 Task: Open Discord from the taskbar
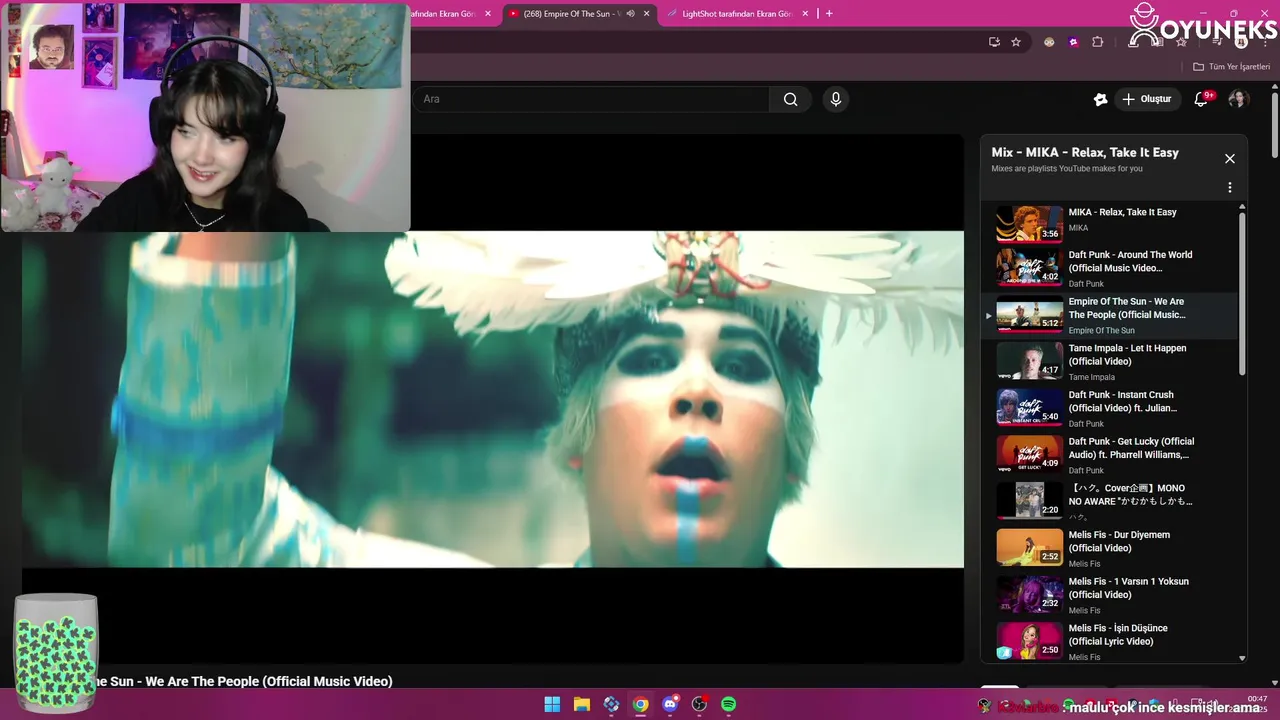pos(670,704)
